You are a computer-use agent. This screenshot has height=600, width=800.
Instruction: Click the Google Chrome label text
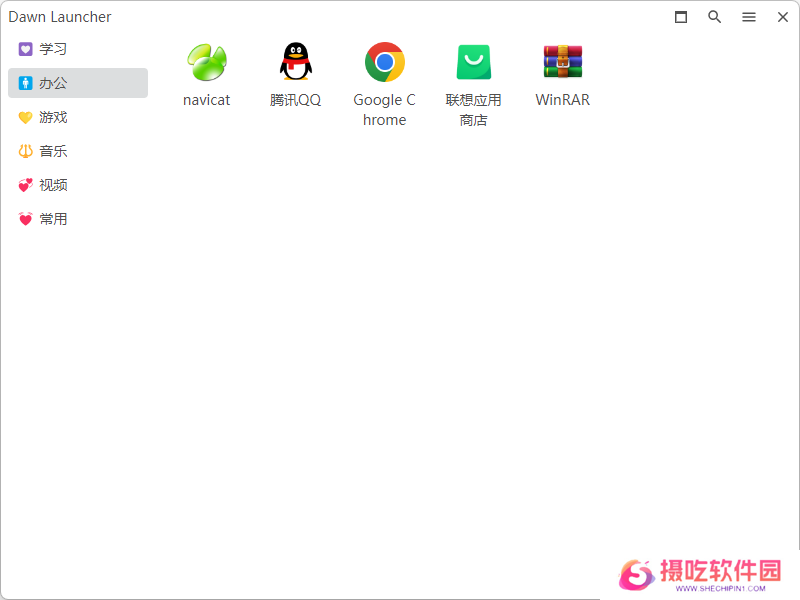click(x=385, y=110)
